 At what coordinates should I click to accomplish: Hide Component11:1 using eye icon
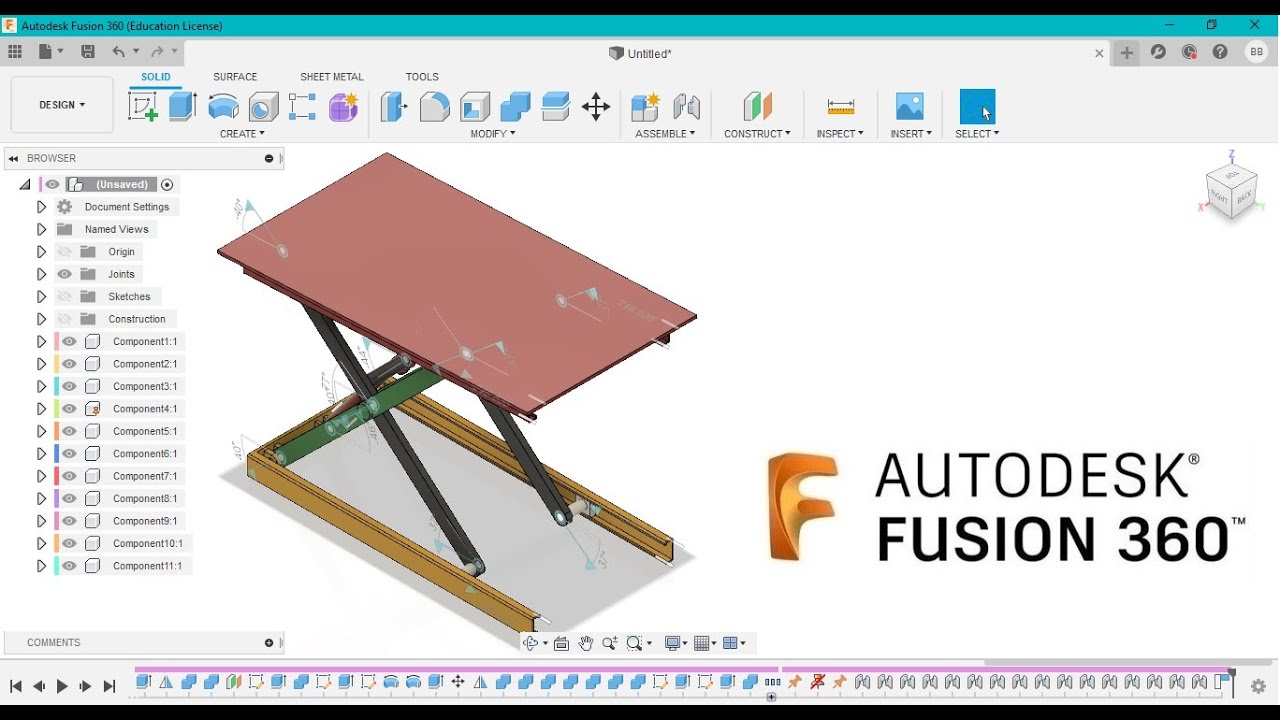click(x=69, y=566)
